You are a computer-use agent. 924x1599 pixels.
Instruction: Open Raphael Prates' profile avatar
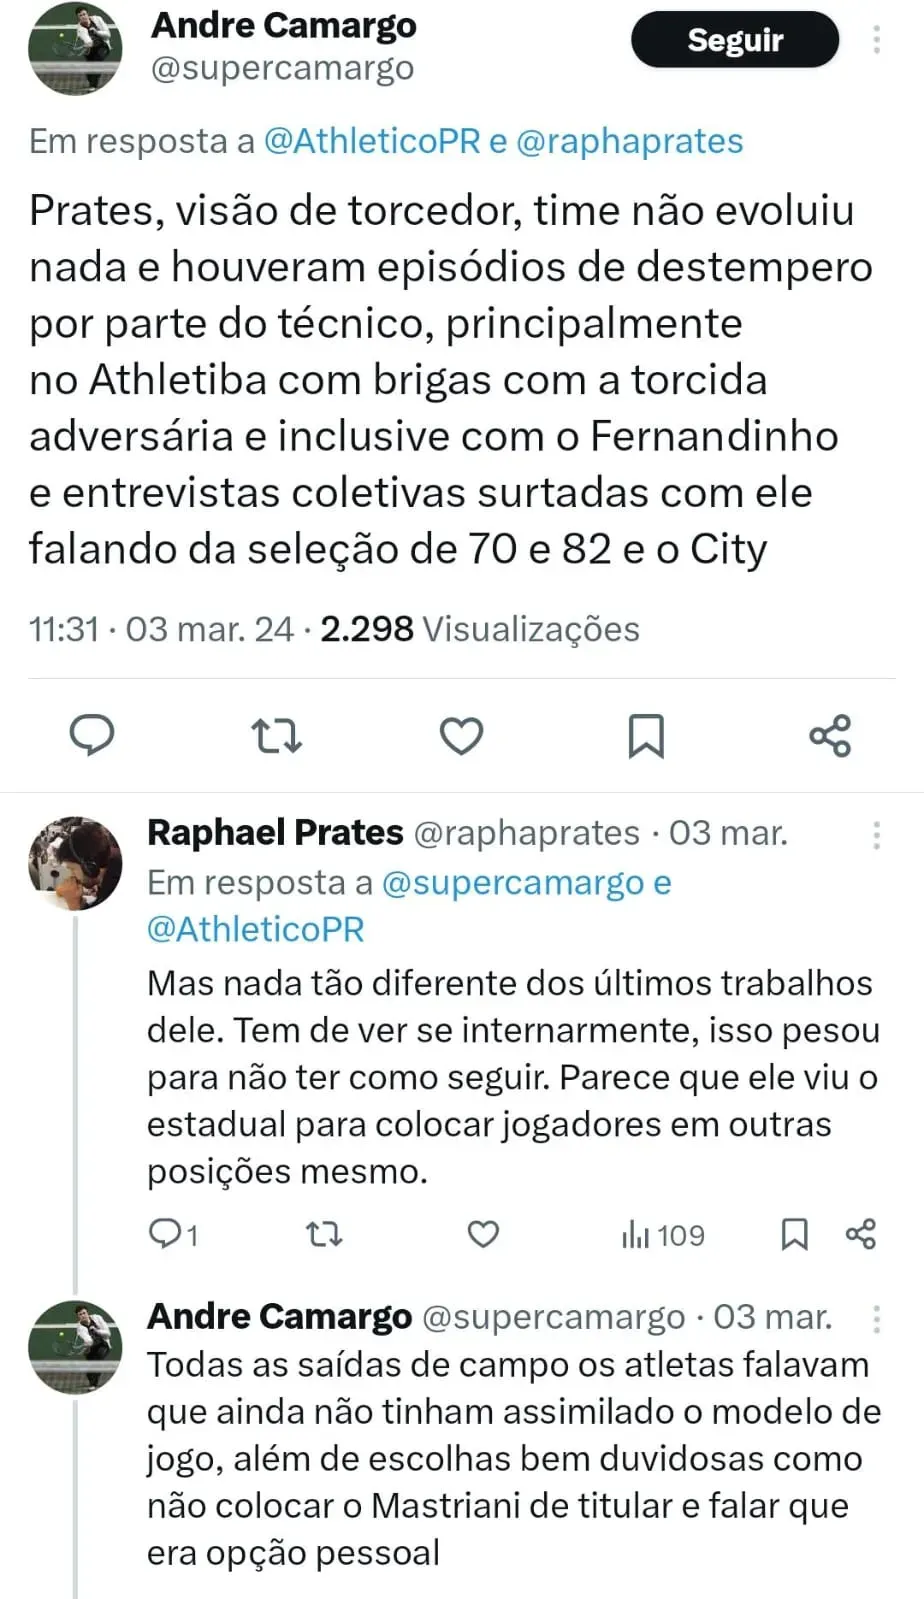point(75,863)
